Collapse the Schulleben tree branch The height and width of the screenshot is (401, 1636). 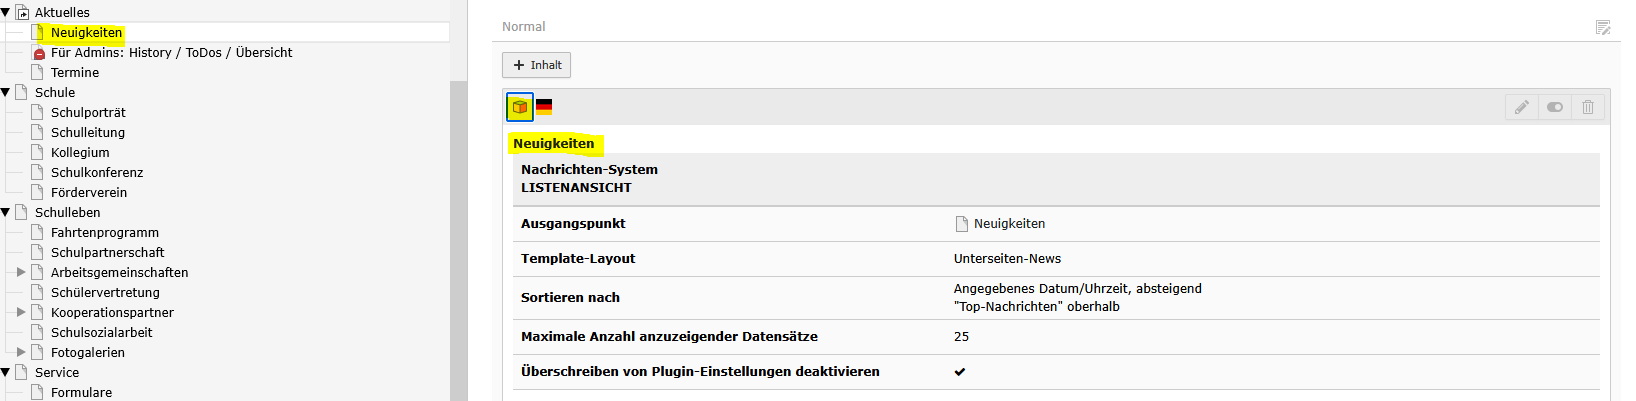(x=6, y=212)
